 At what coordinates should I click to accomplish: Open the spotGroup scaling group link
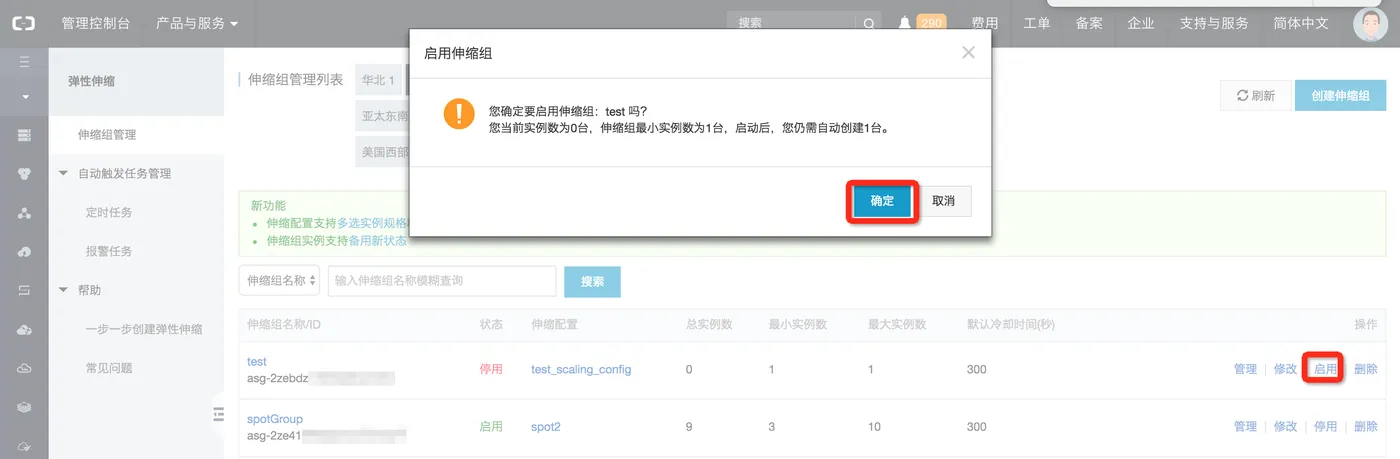(x=275, y=418)
